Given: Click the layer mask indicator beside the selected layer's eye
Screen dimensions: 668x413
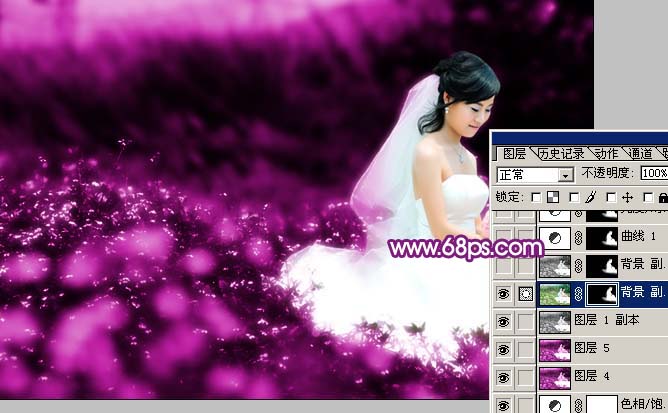Looking at the screenshot, I should coord(524,294).
